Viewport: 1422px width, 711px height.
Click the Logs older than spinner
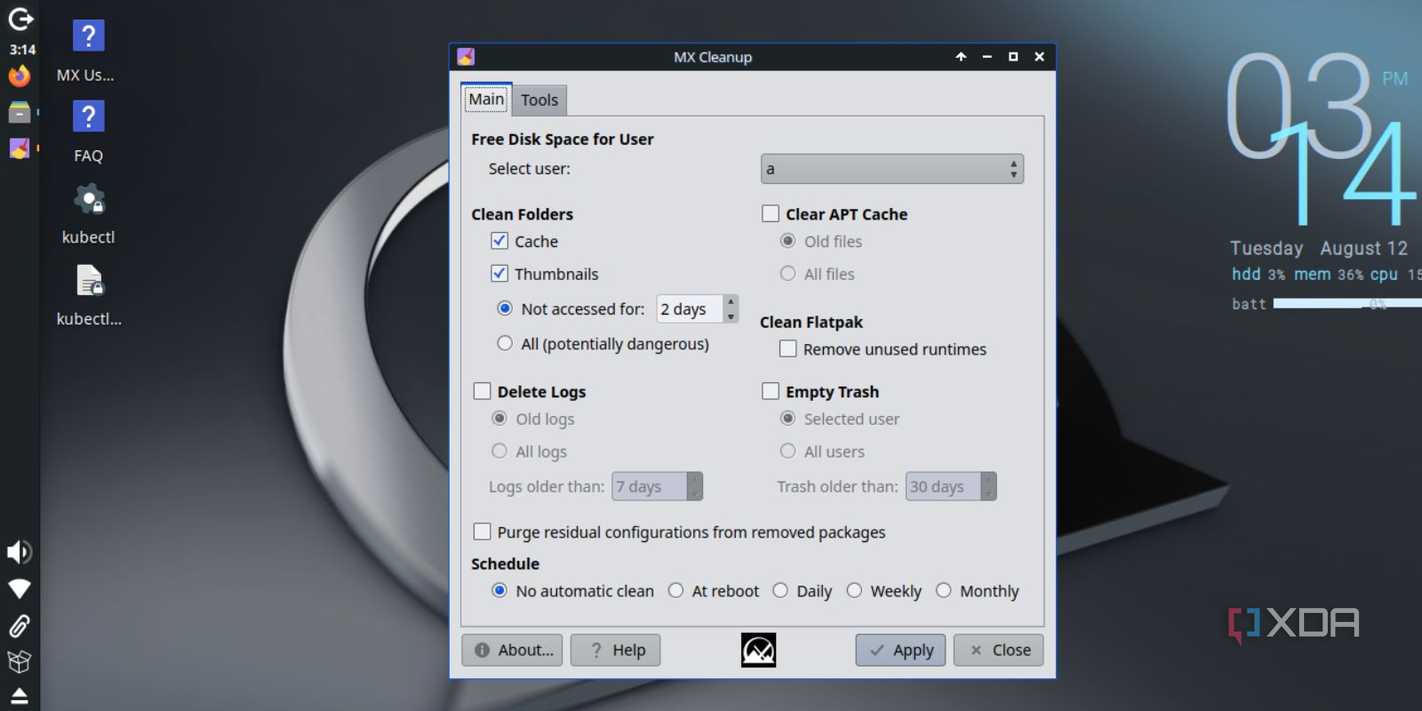click(657, 487)
